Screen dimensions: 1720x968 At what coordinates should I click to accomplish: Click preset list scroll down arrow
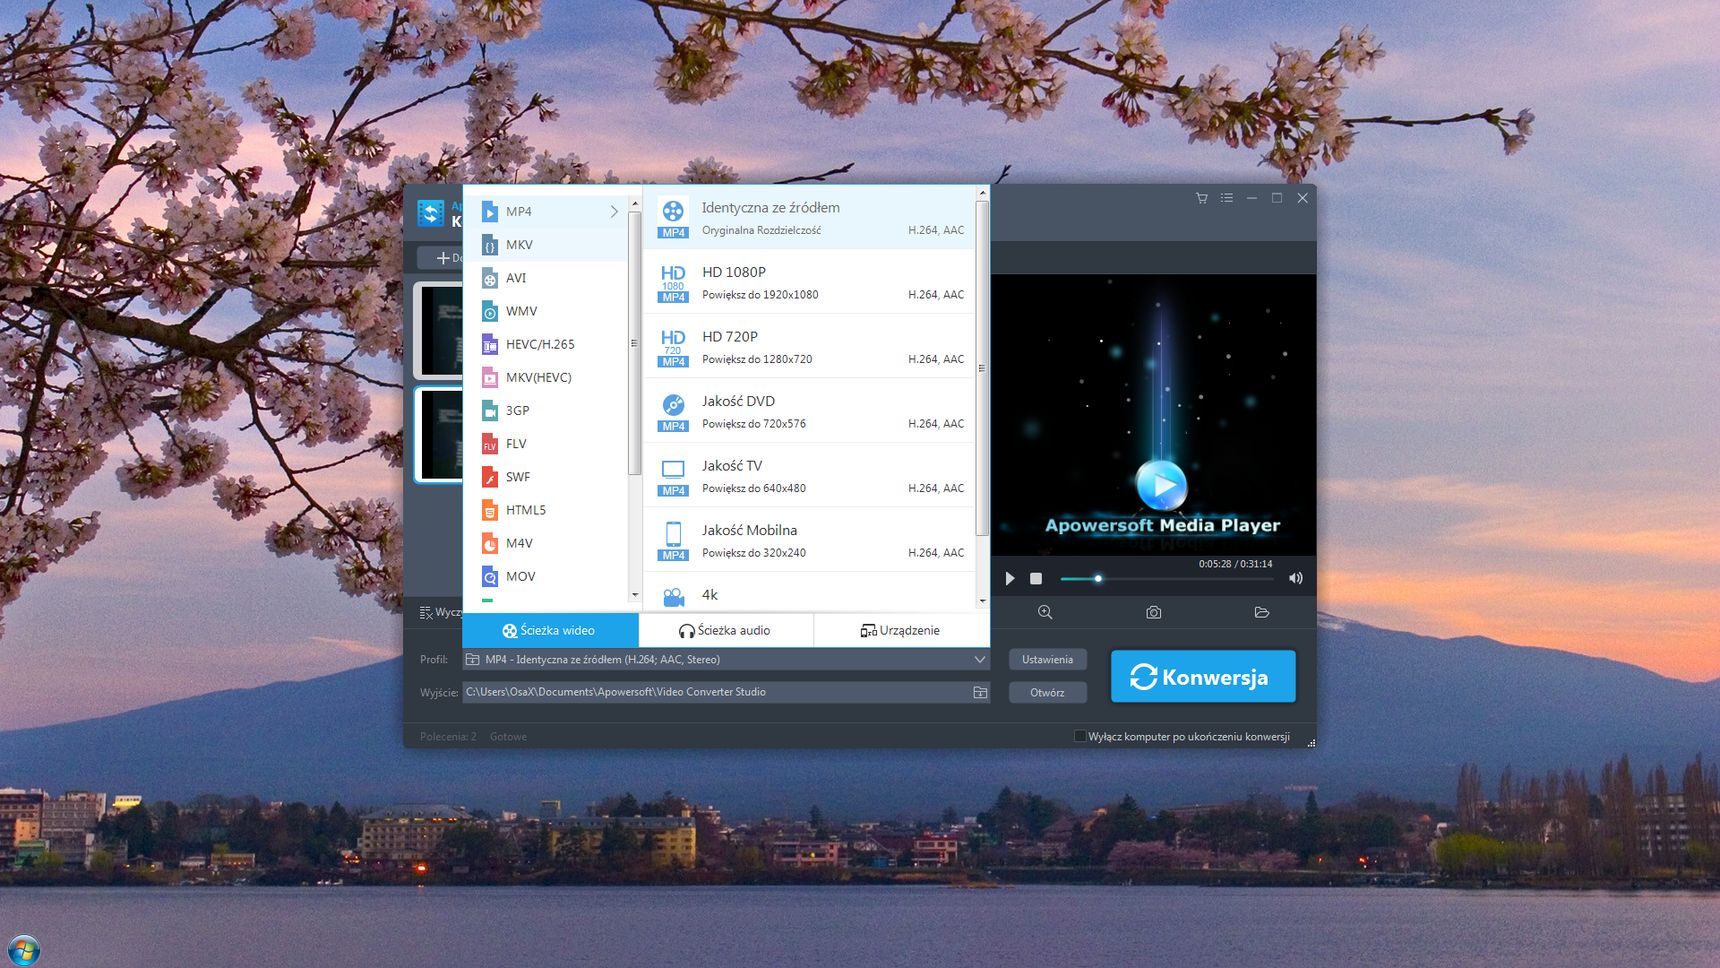982,601
